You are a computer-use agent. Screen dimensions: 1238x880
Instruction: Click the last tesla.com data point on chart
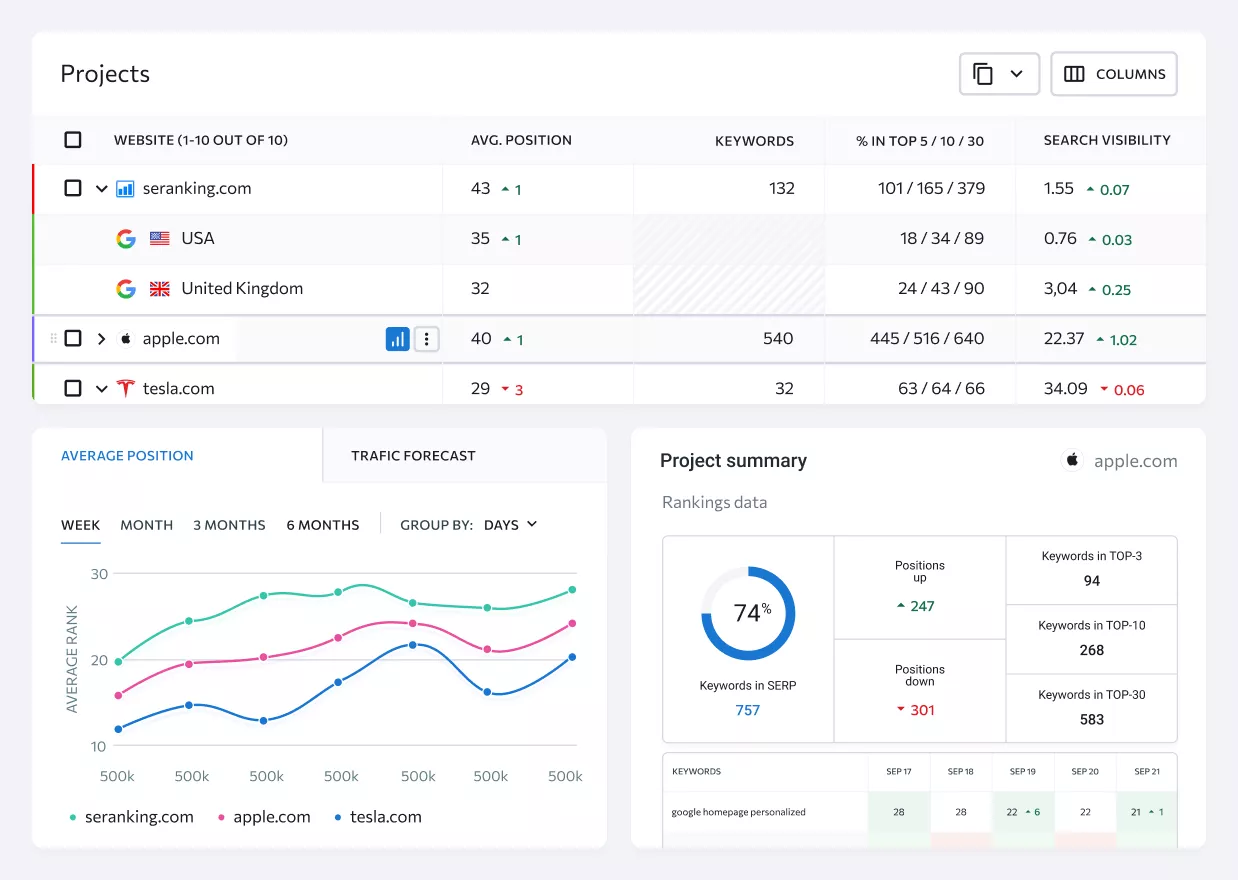point(572,657)
